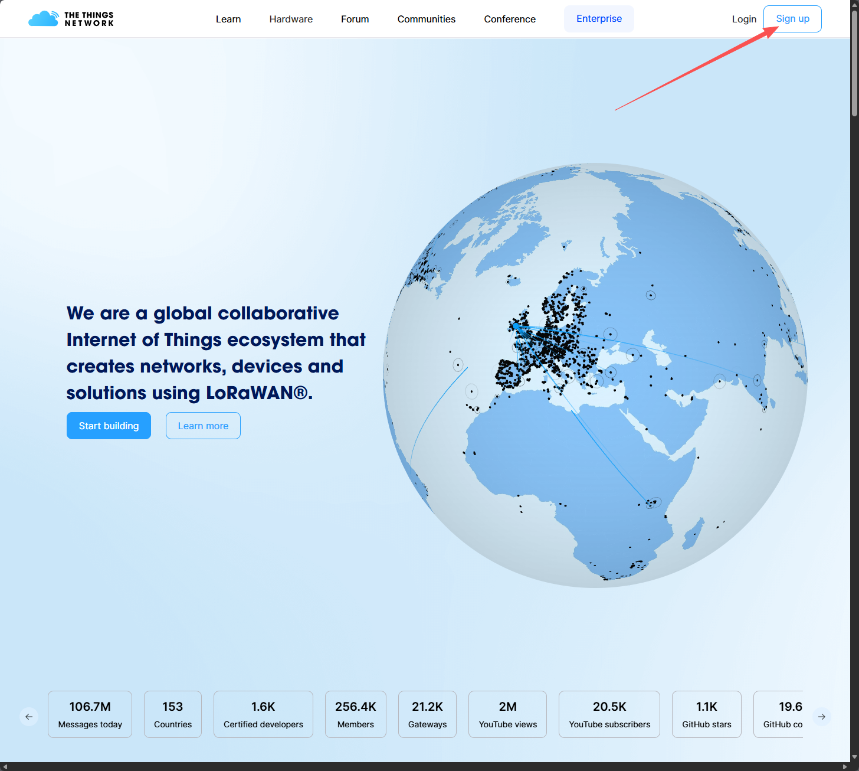Open the Communities navigation item

pyautogui.click(x=426, y=19)
